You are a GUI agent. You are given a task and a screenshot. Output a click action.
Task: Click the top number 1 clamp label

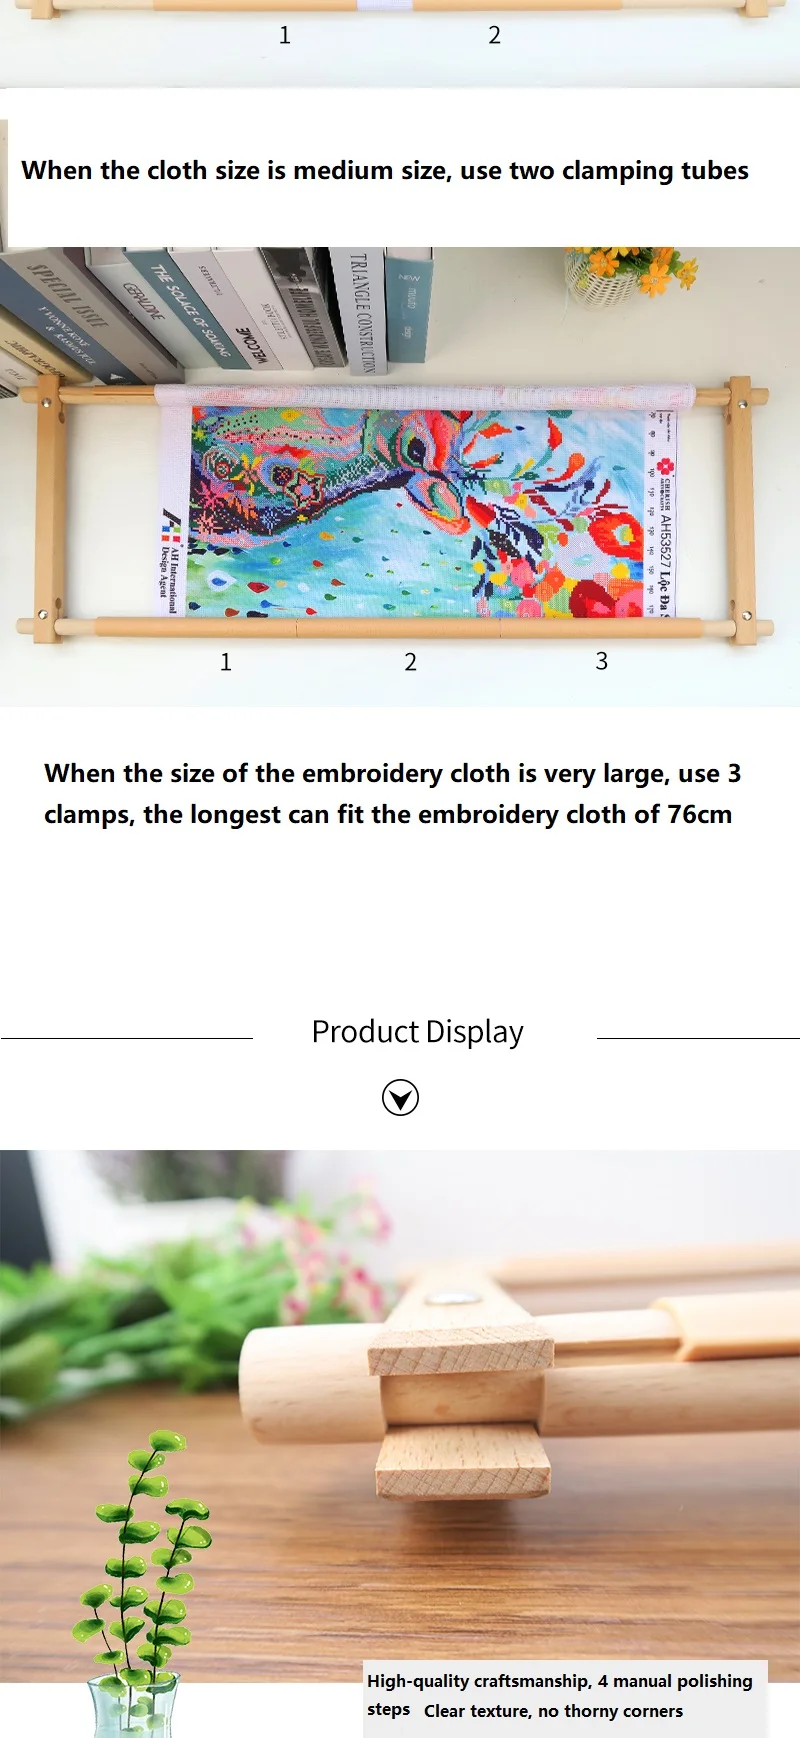285,35
